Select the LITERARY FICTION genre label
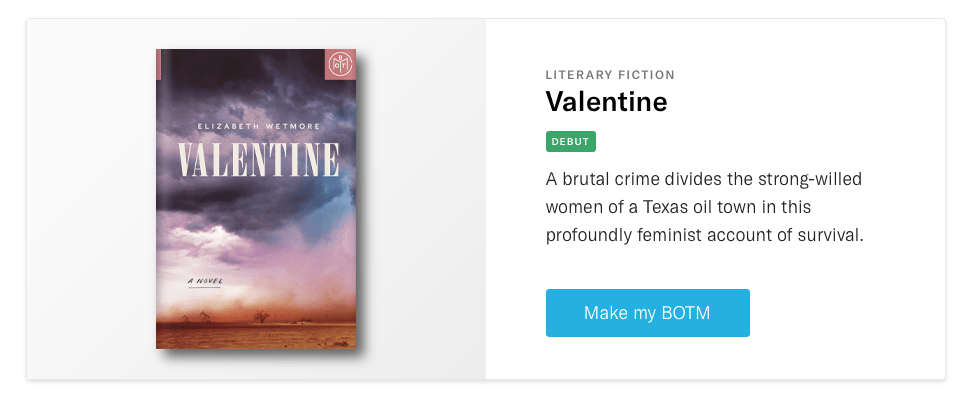Image resolution: width=962 pixels, height=403 pixels. 610,75
